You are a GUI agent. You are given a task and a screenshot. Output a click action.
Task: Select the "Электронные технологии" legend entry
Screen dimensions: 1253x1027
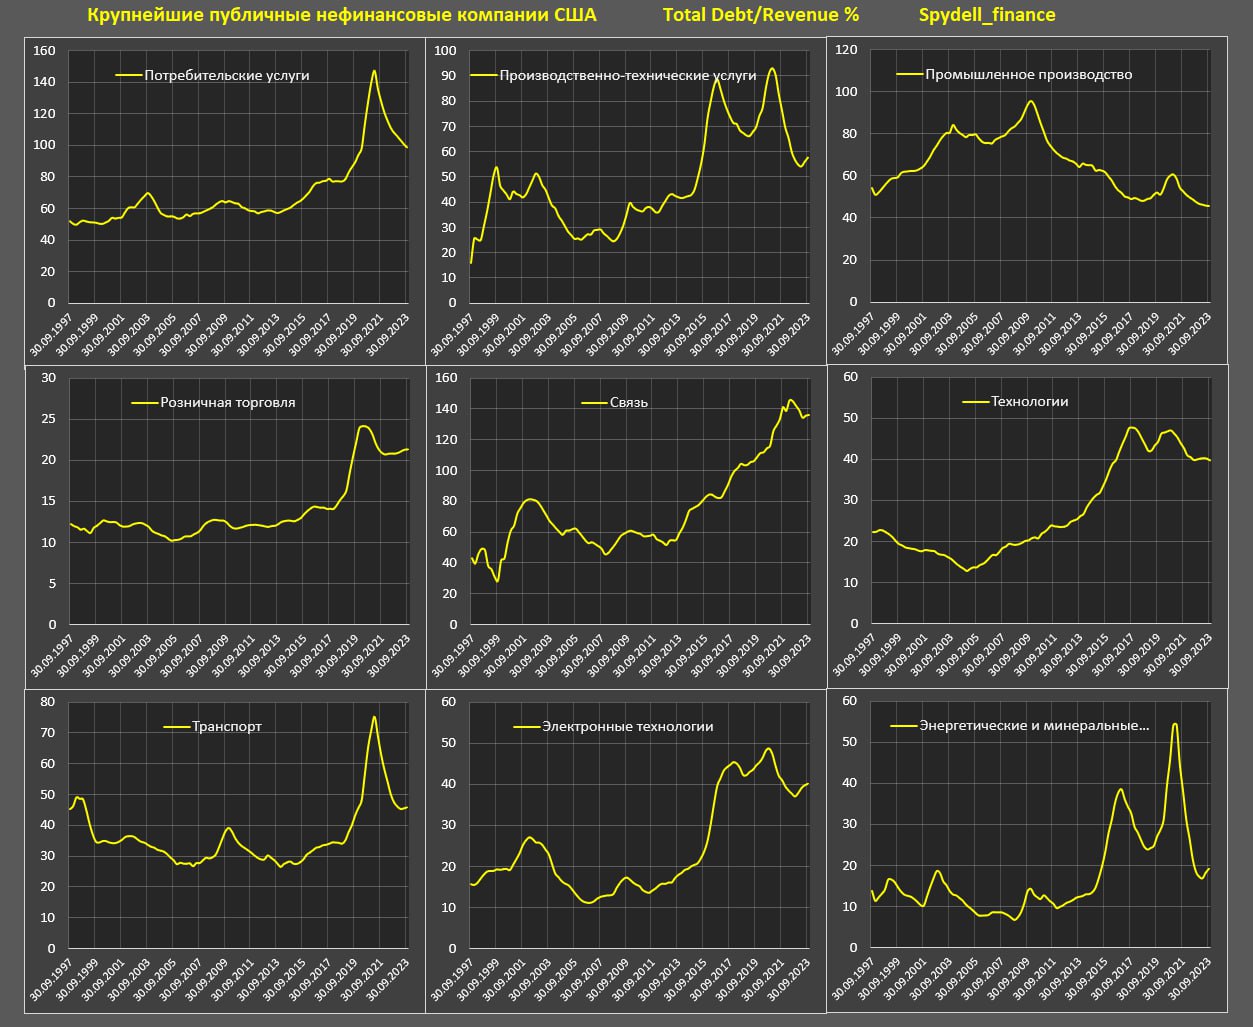click(627, 727)
